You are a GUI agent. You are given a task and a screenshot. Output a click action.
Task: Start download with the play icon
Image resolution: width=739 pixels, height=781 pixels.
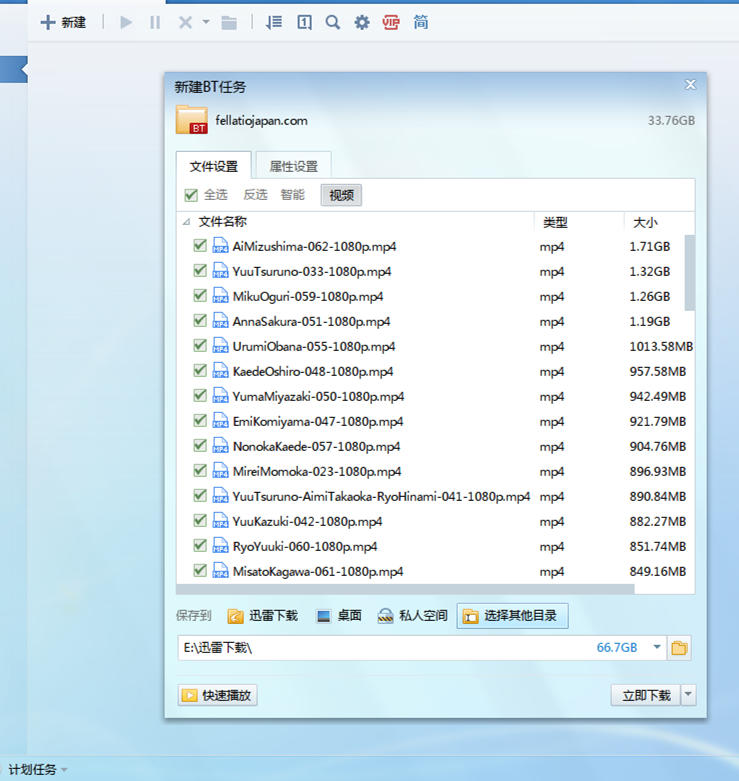[x=126, y=22]
